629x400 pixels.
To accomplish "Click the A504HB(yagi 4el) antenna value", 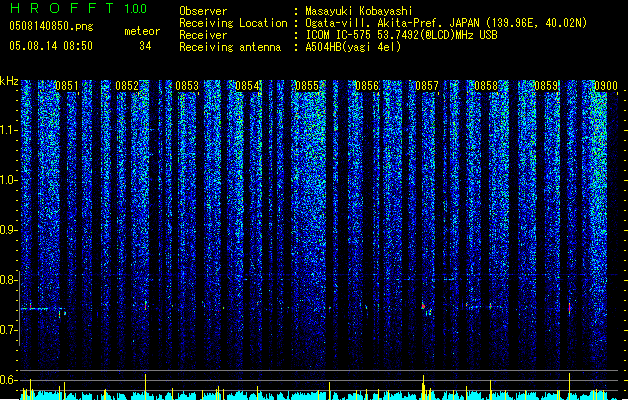I will tap(353, 47).
